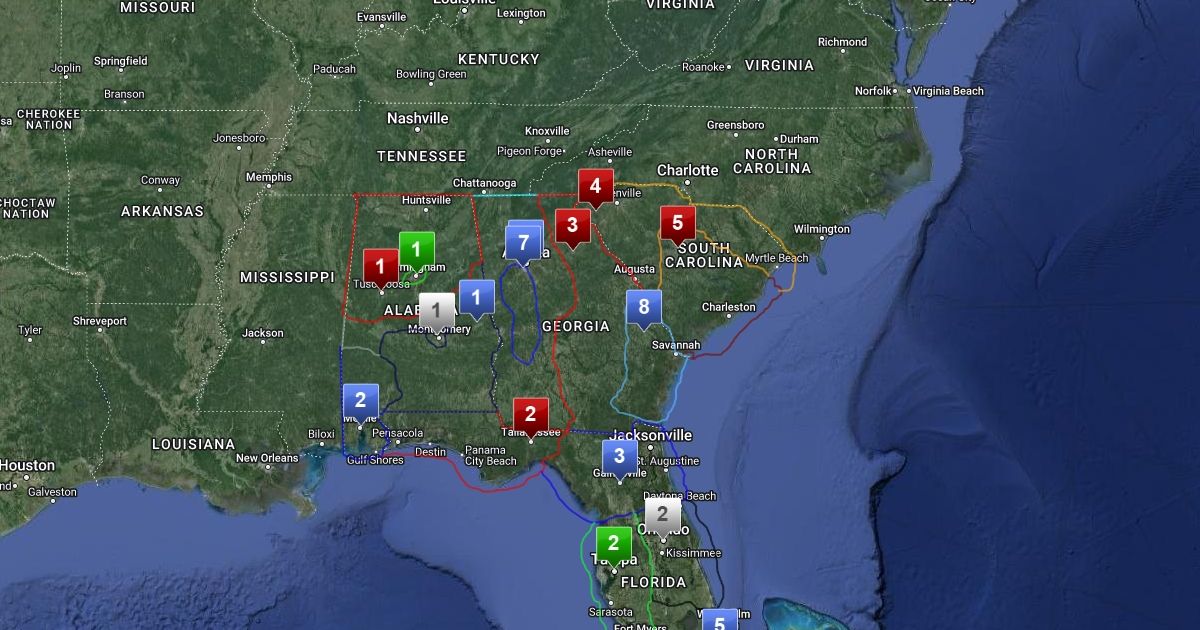Select the Durham label
The height and width of the screenshot is (630, 1200).
799,139
